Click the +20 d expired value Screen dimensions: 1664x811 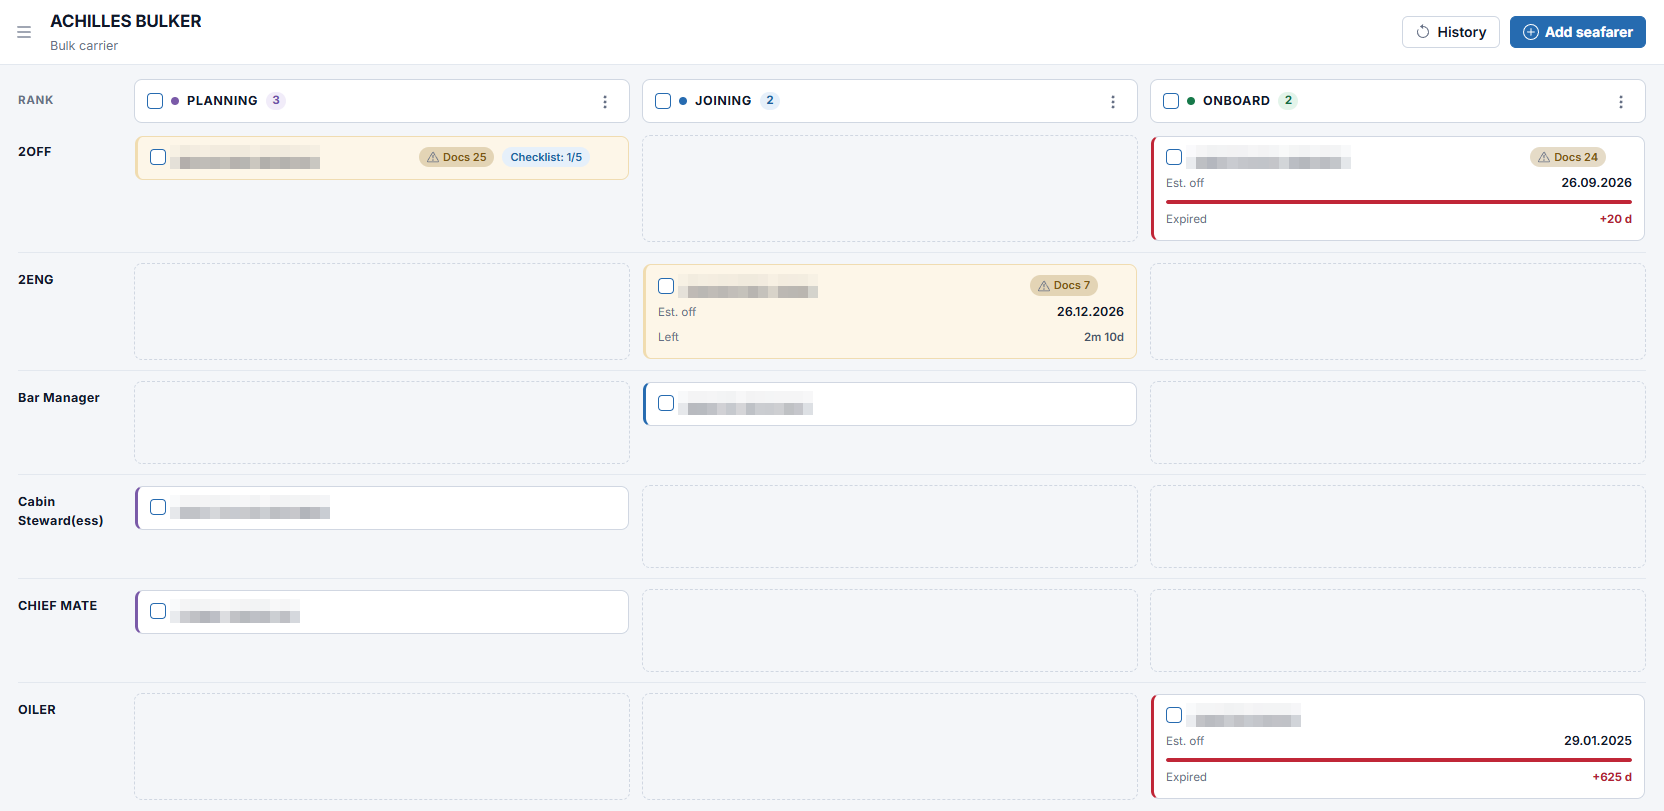[x=1615, y=219]
